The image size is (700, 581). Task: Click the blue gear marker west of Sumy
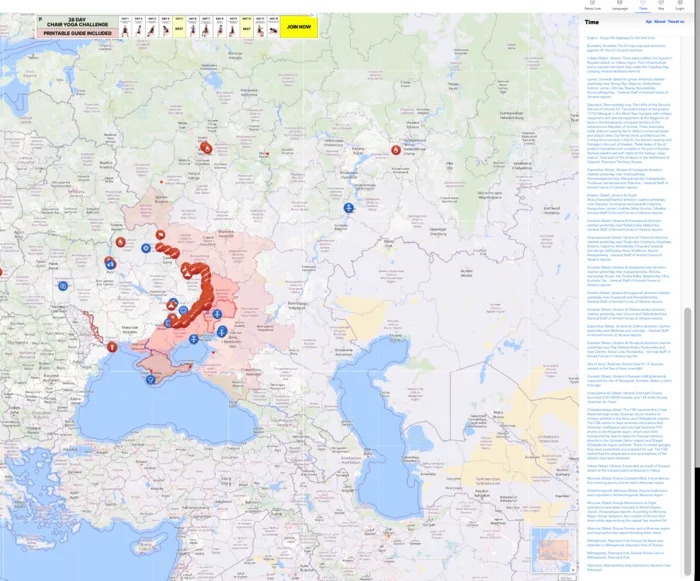coord(146,248)
